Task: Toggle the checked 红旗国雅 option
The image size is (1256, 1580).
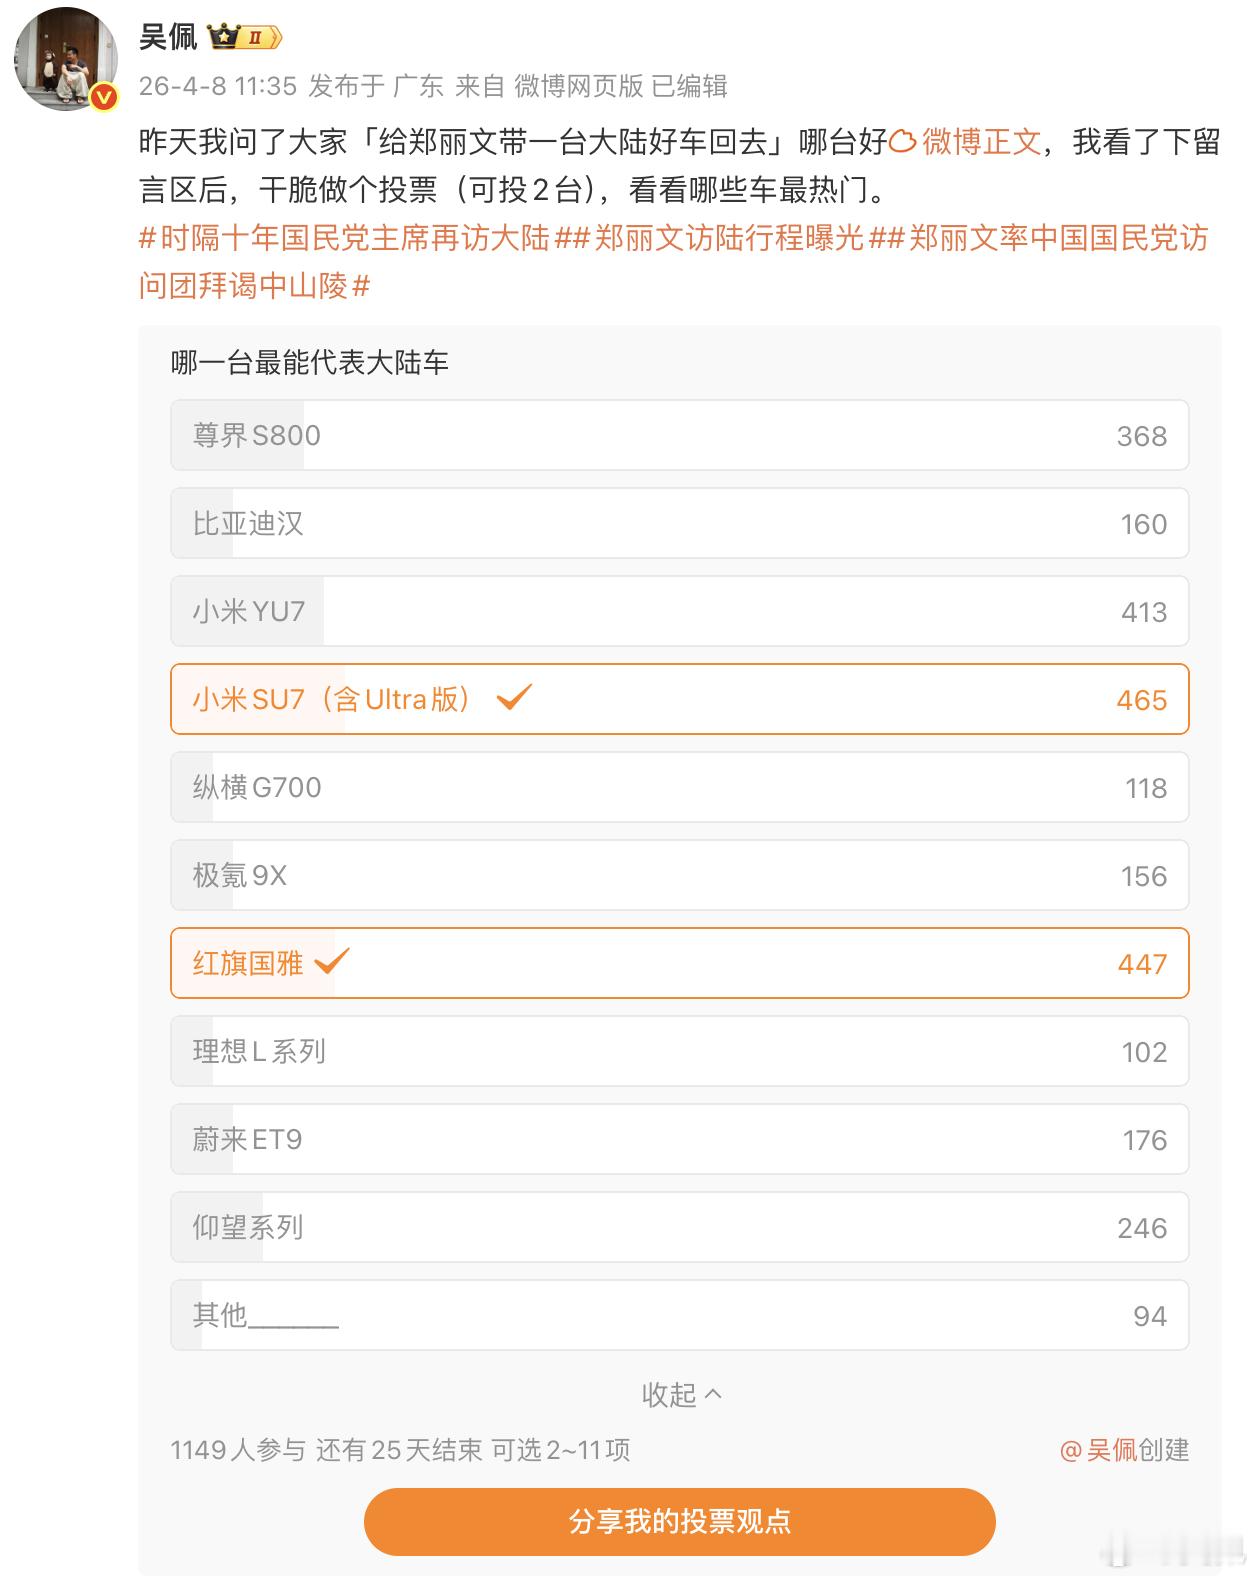Action: tap(679, 963)
